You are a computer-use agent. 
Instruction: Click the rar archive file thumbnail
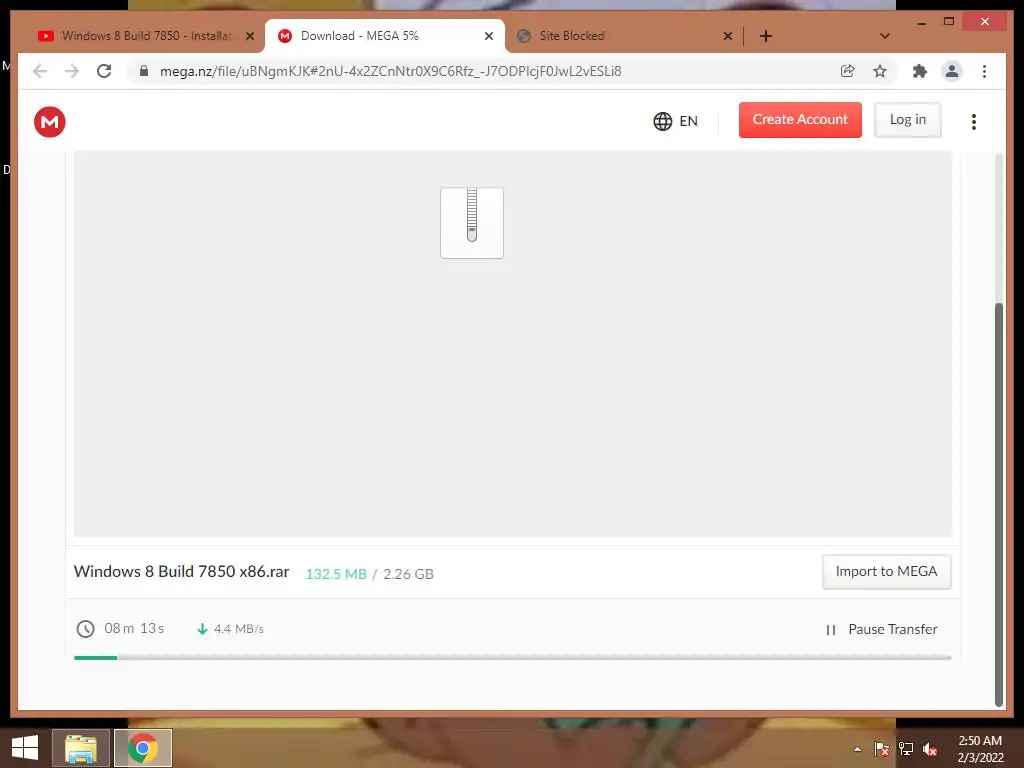coord(472,223)
